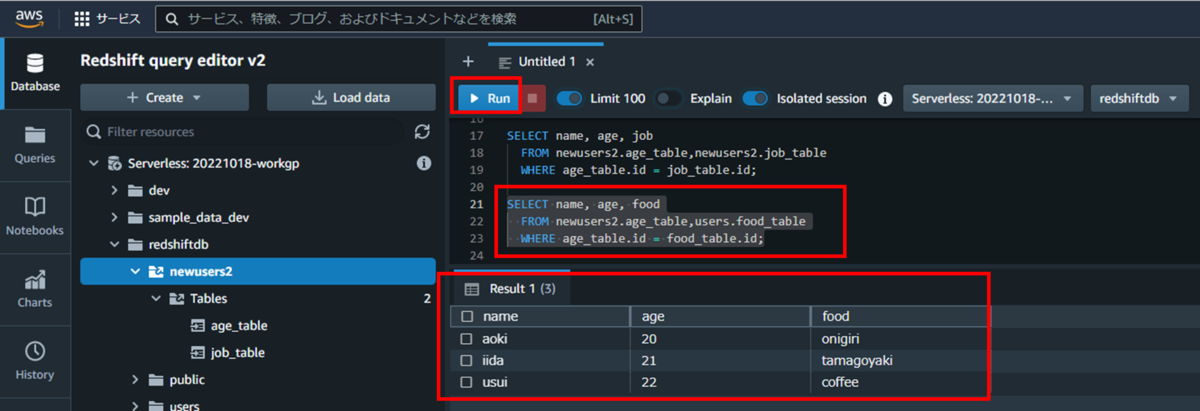Expand the dev database
Image resolution: width=1200 pixels, height=411 pixels.
(x=115, y=190)
